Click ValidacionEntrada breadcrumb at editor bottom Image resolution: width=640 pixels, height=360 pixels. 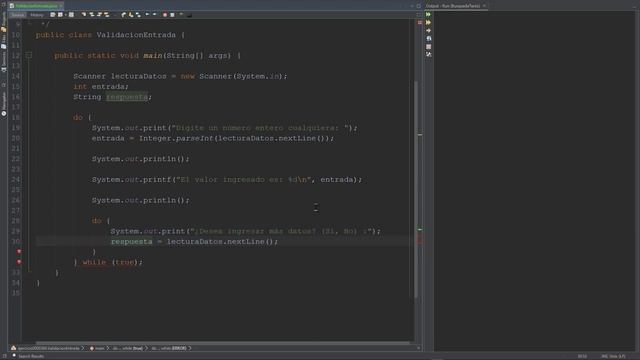click(x=48, y=348)
